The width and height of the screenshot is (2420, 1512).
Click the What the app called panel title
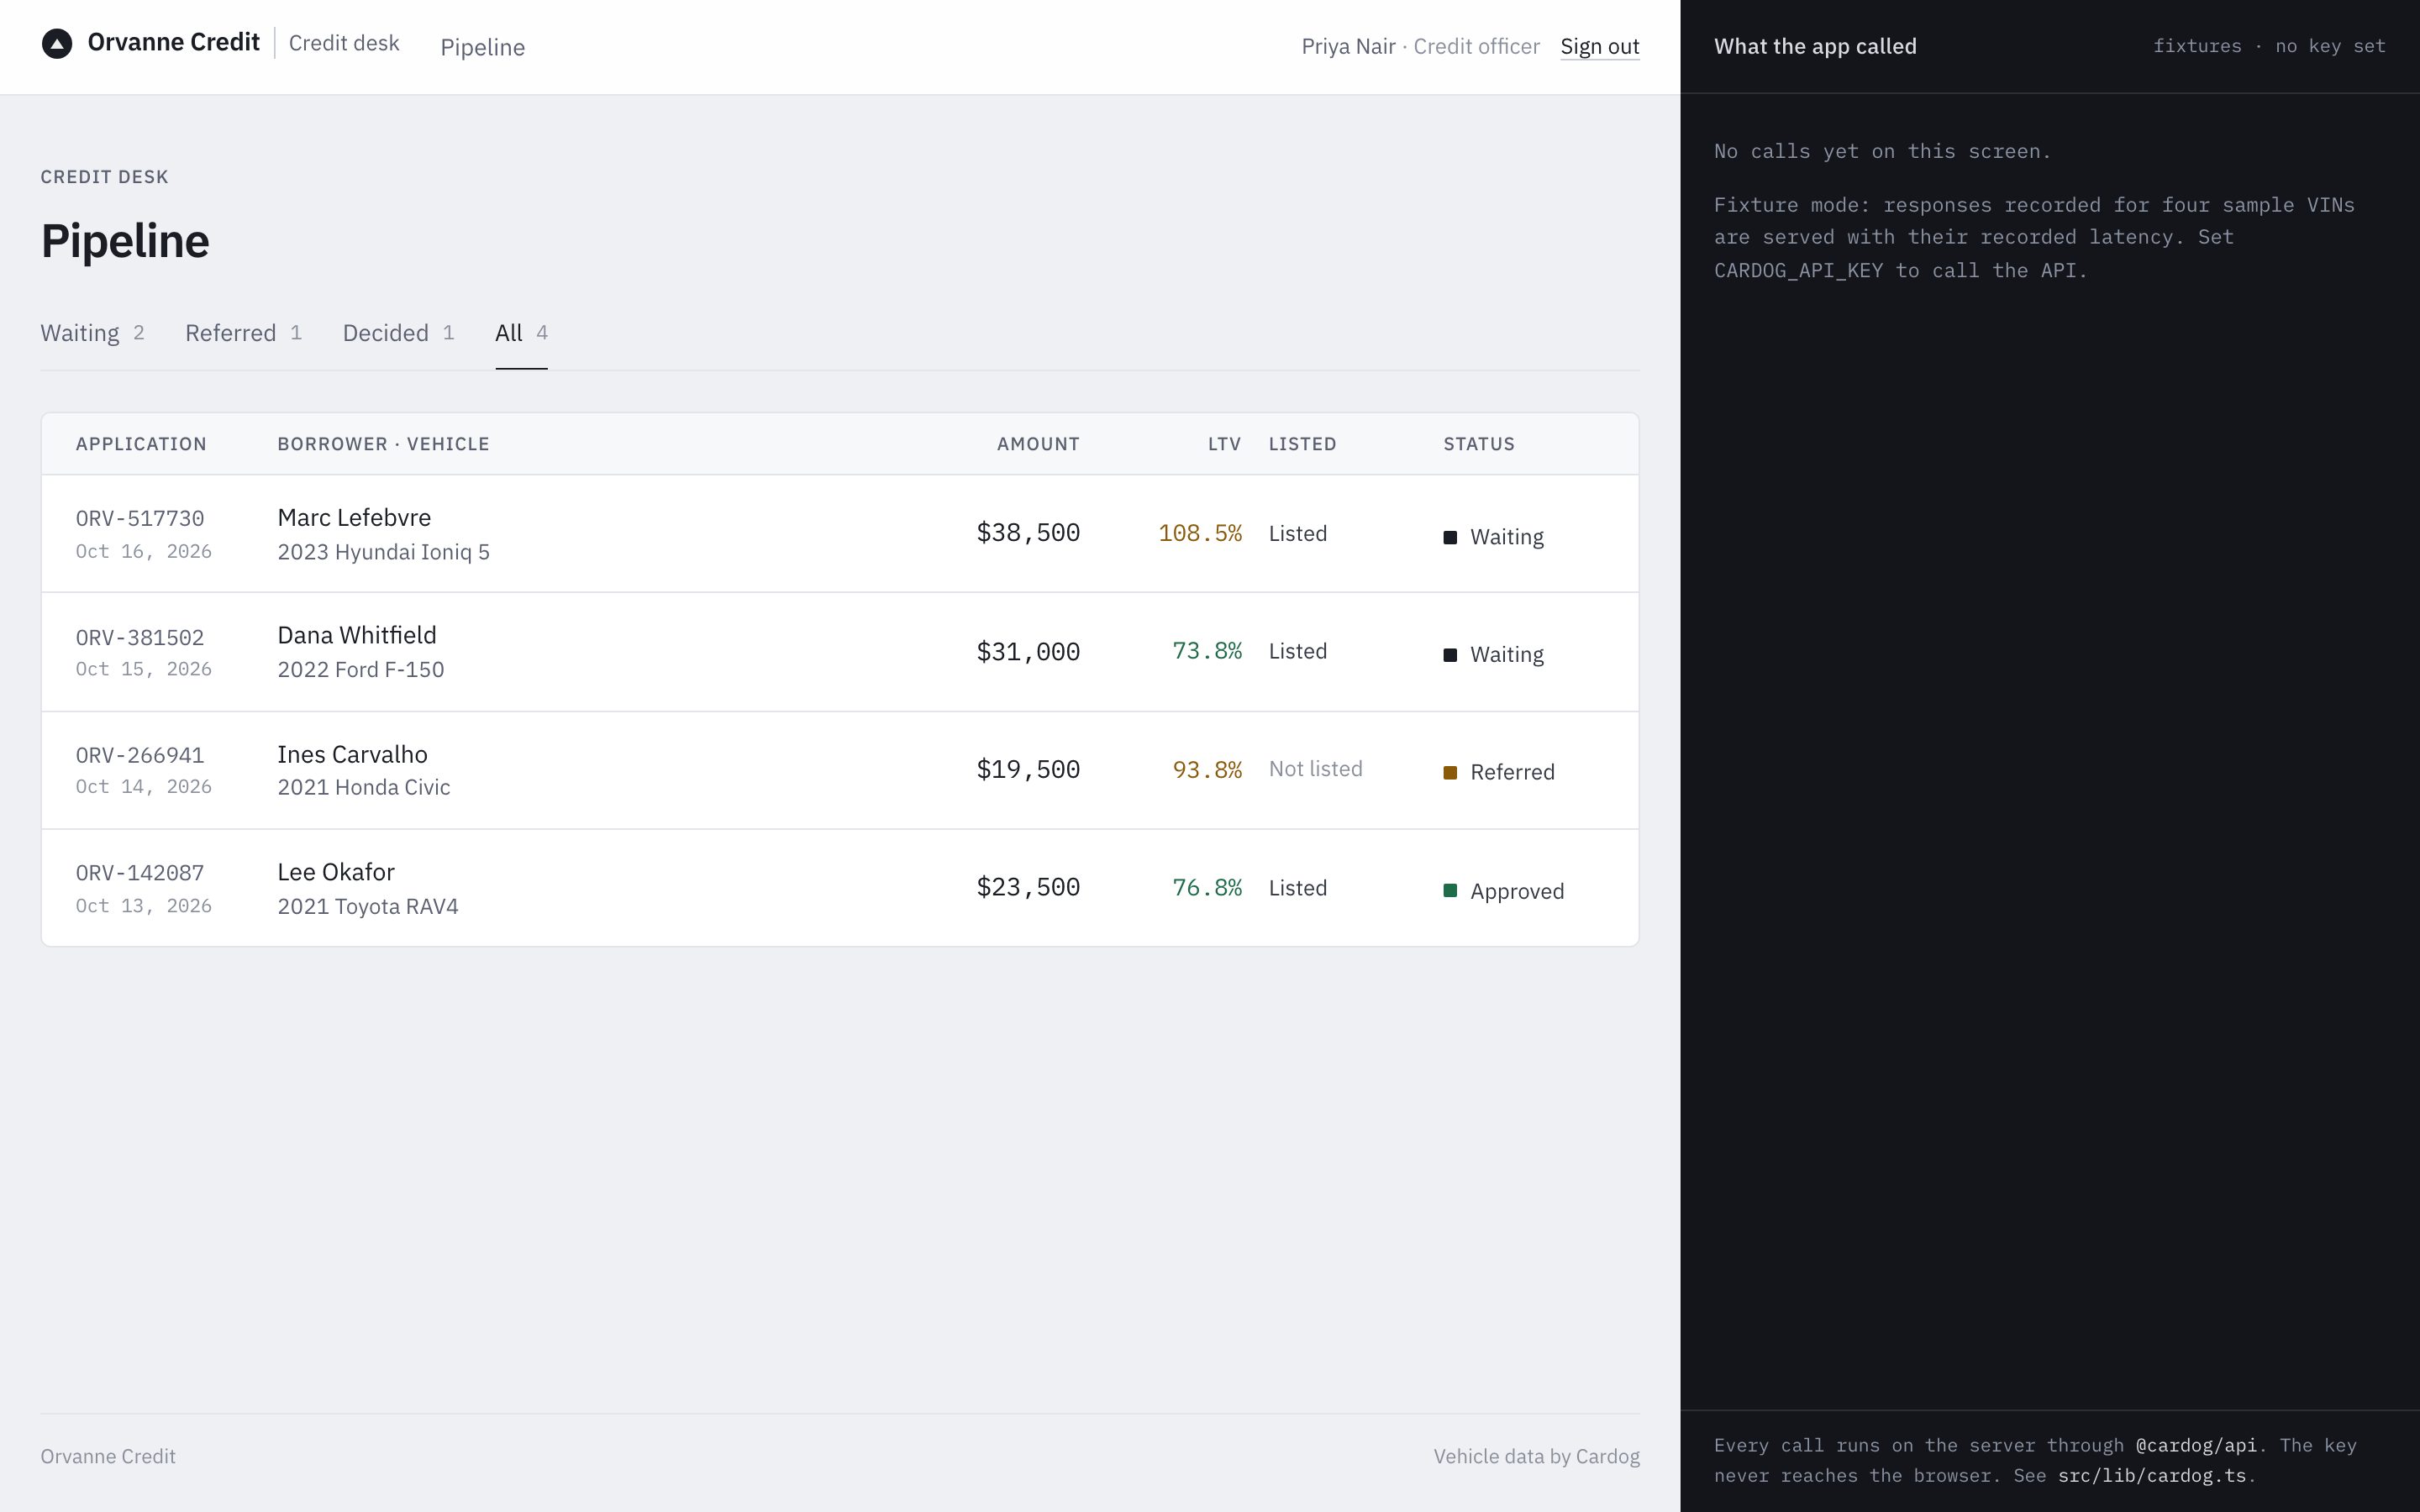[x=1815, y=46]
